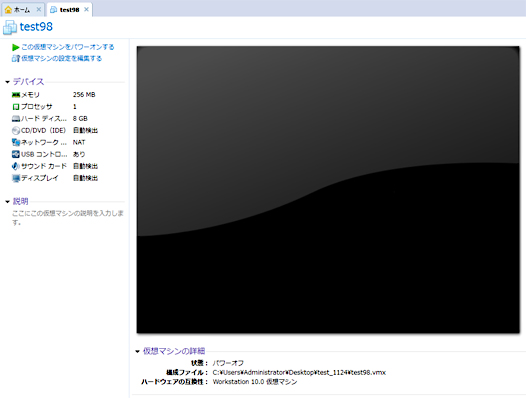This screenshot has height=398, width=526.
Task: Open the edit virtual machine settings link
Action: [62, 58]
